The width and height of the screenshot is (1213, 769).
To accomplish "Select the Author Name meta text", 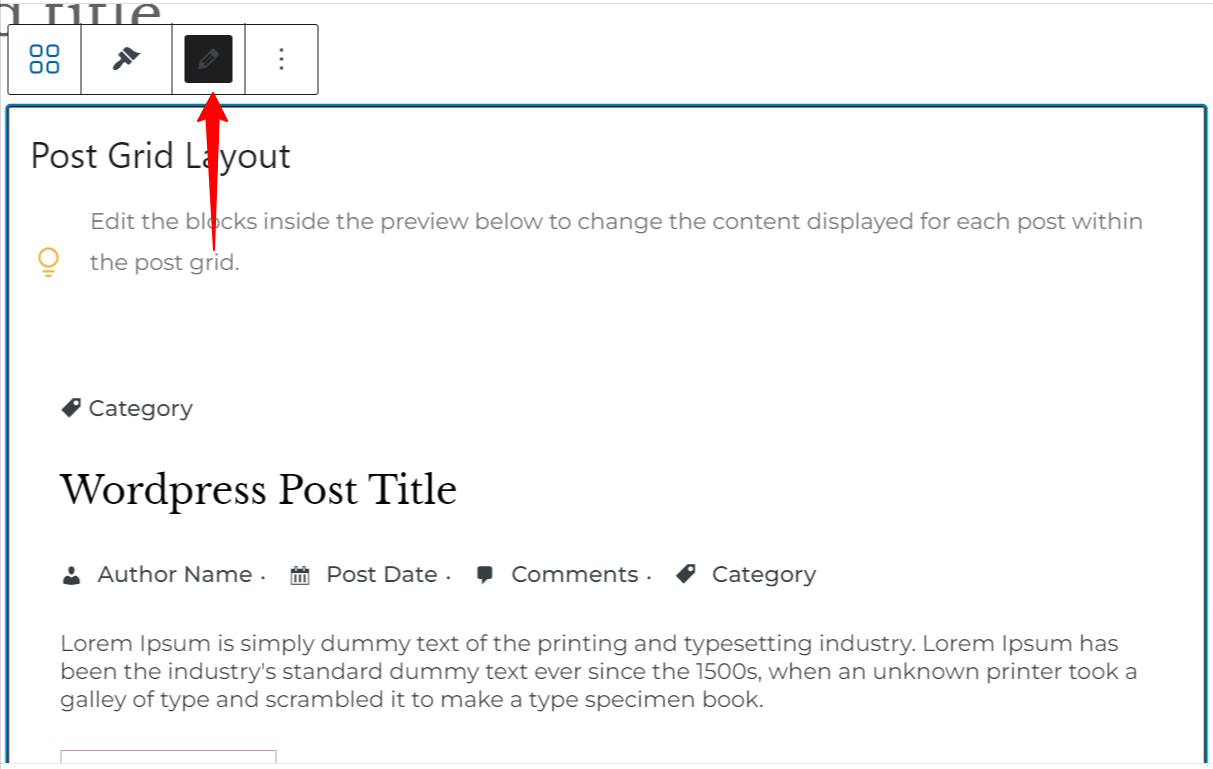I will coord(174,575).
